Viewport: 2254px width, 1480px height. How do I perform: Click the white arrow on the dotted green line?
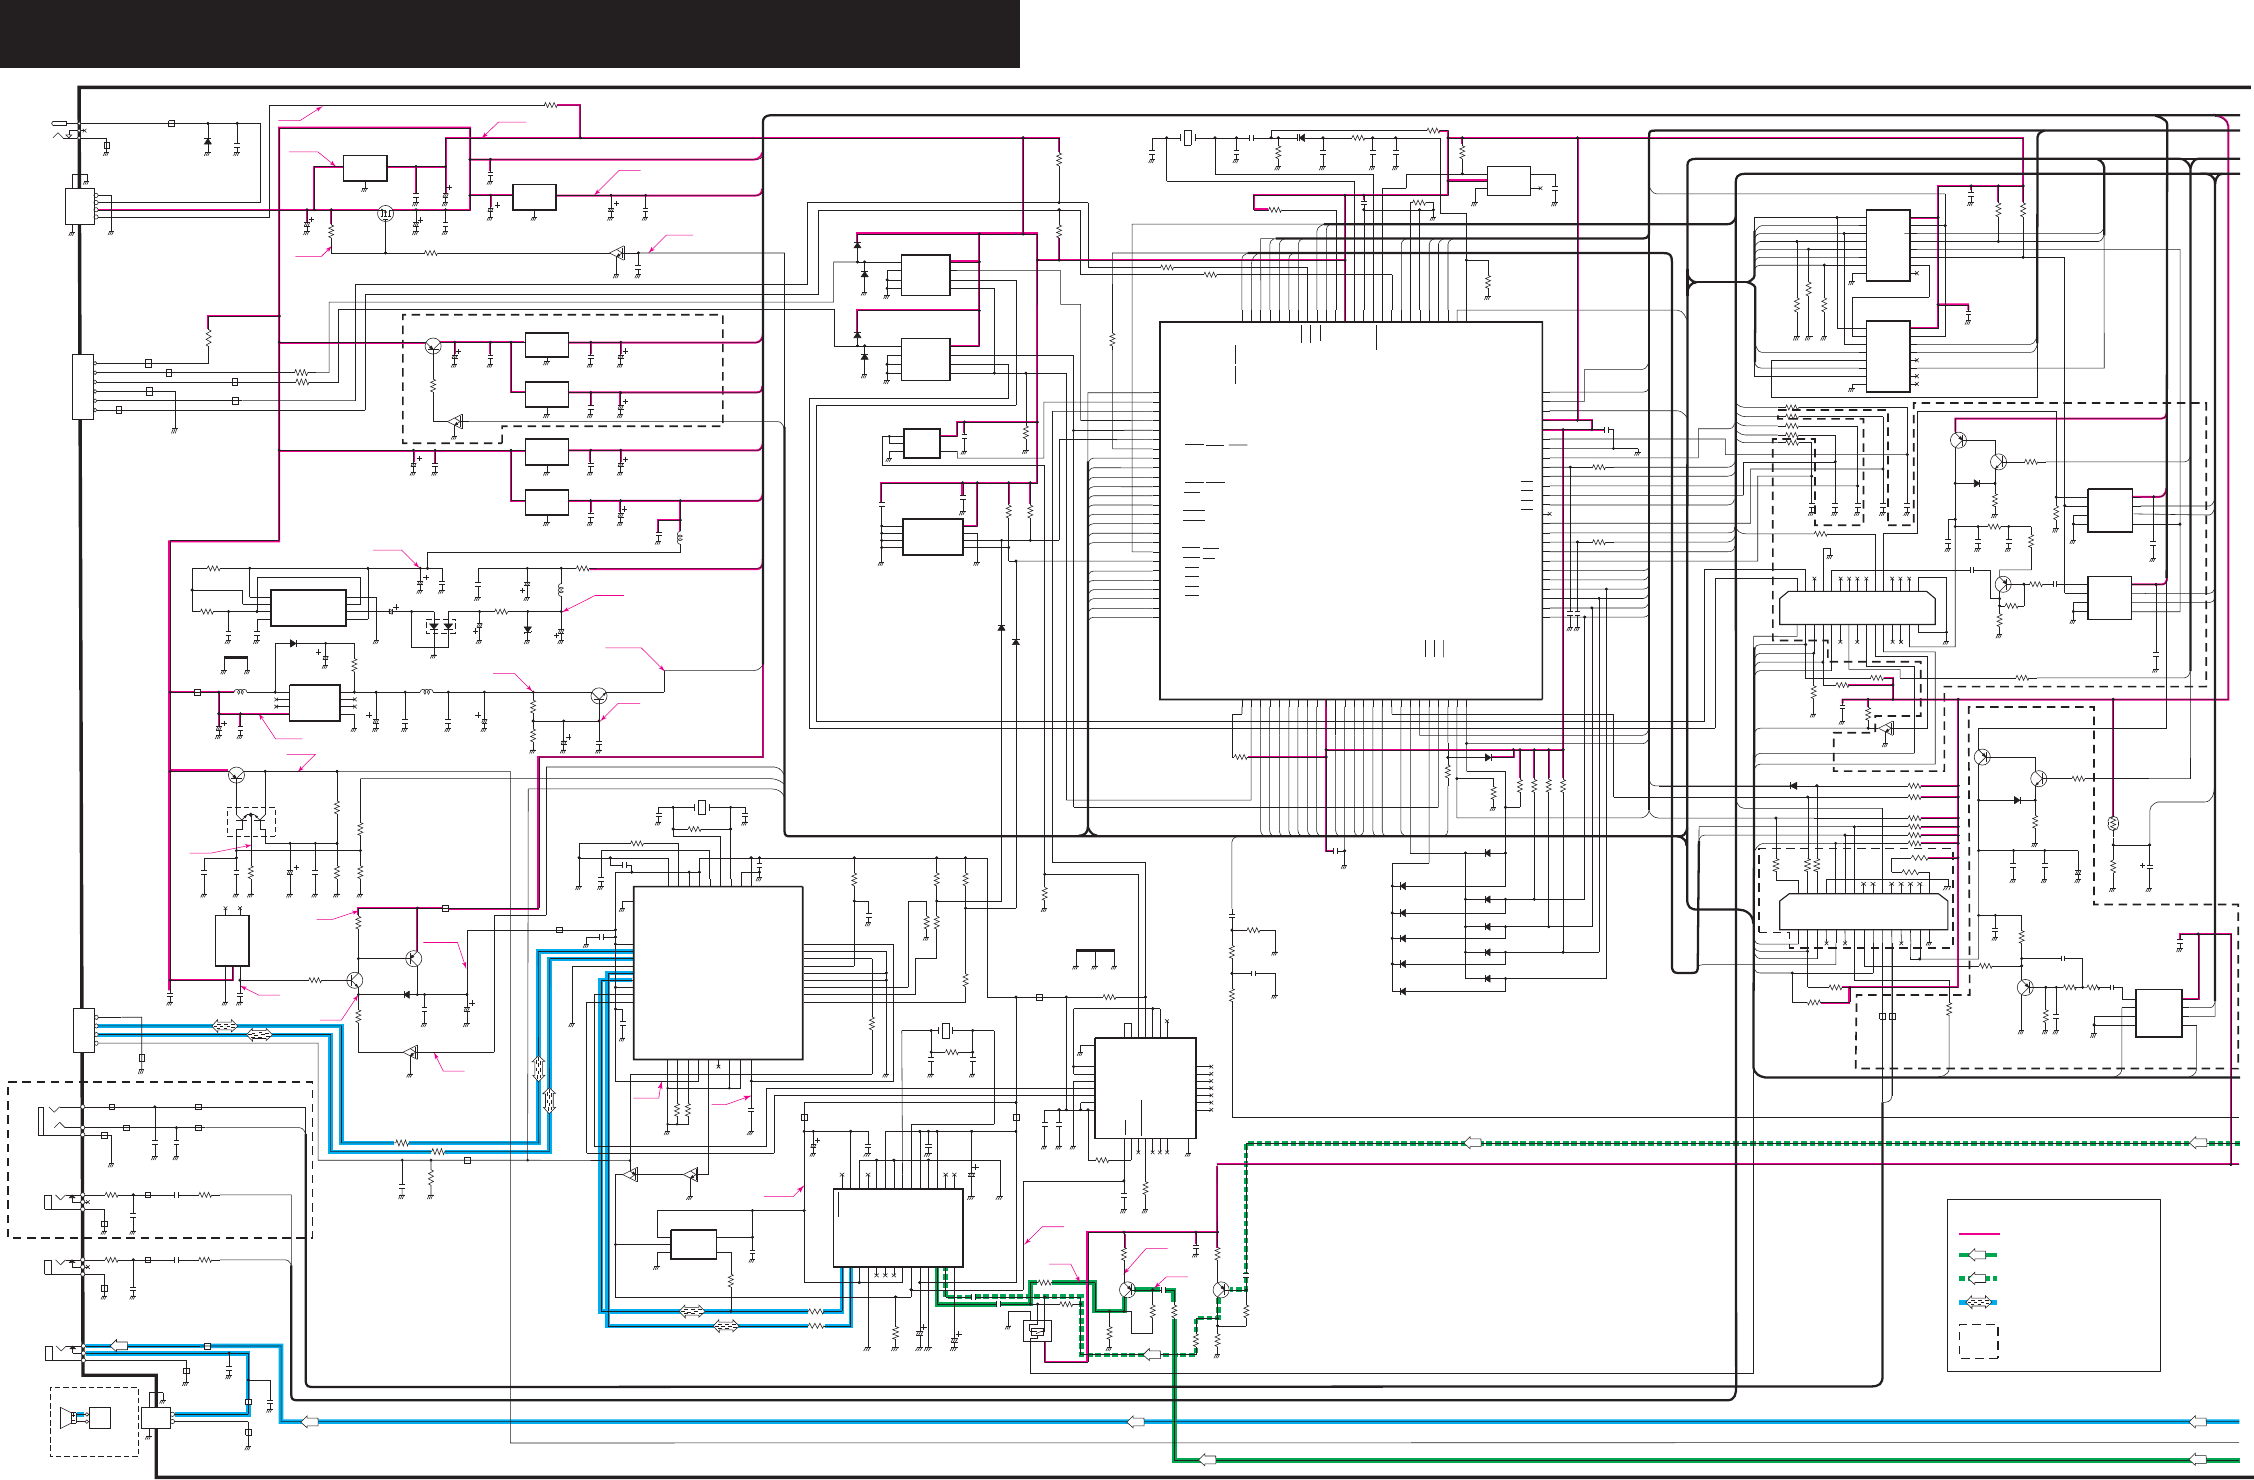(1472, 1143)
